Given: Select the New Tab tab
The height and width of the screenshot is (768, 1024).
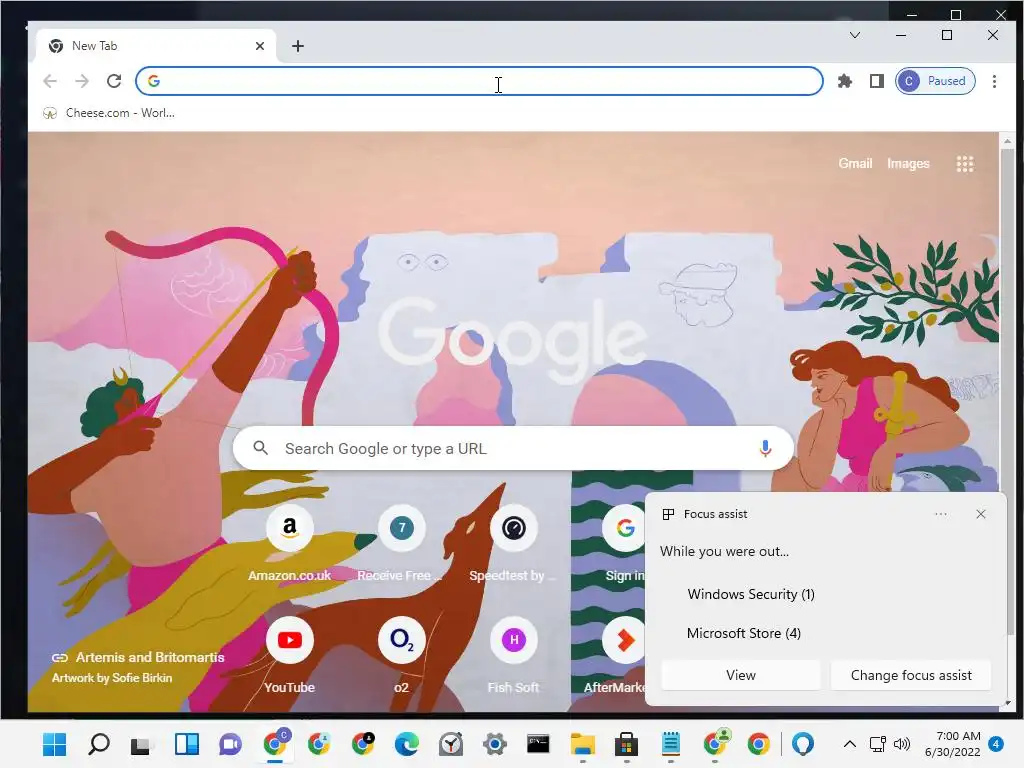Looking at the screenshot, I should point(155,46).
